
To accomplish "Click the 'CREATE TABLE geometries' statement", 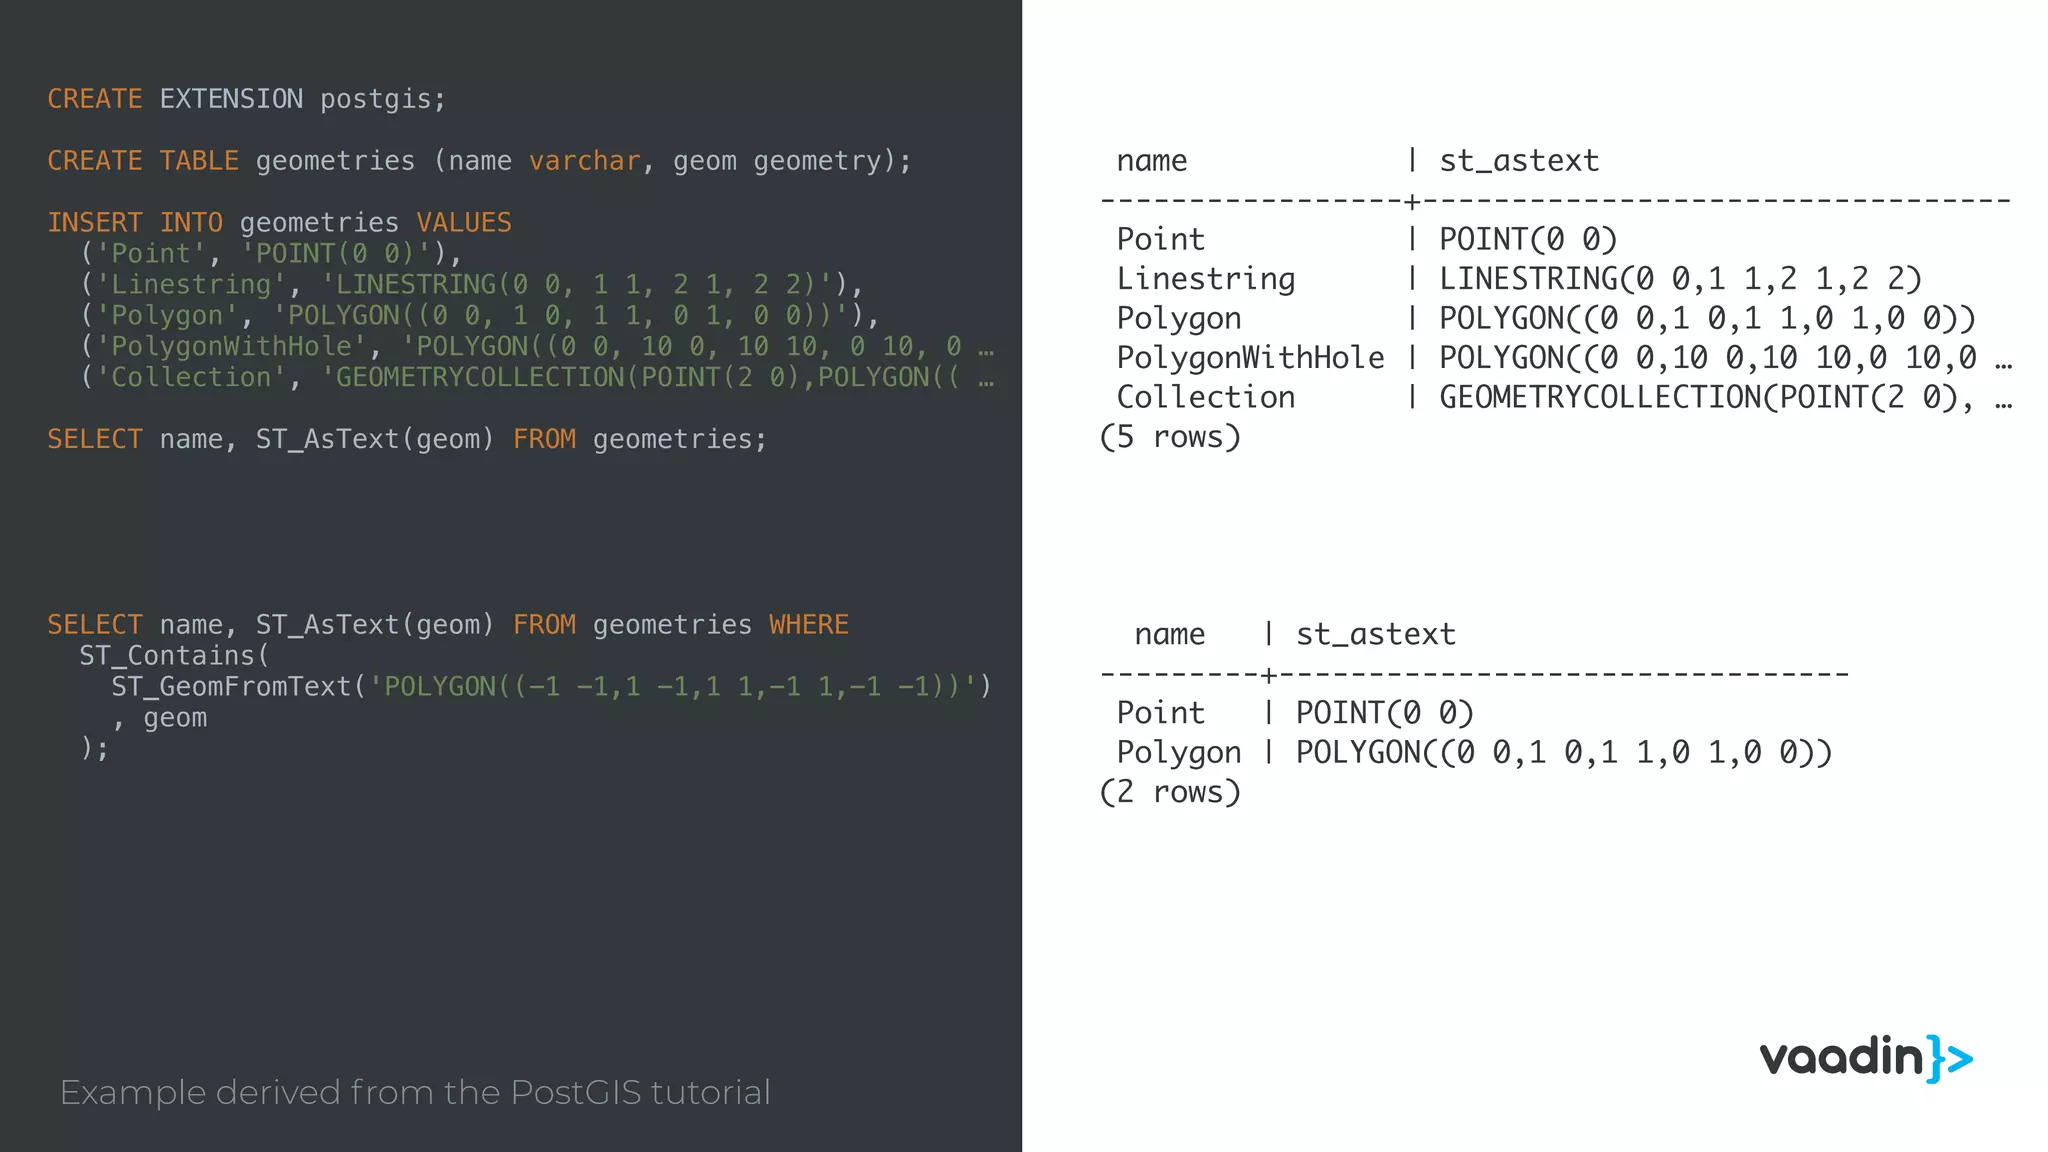I will (480, 161).
